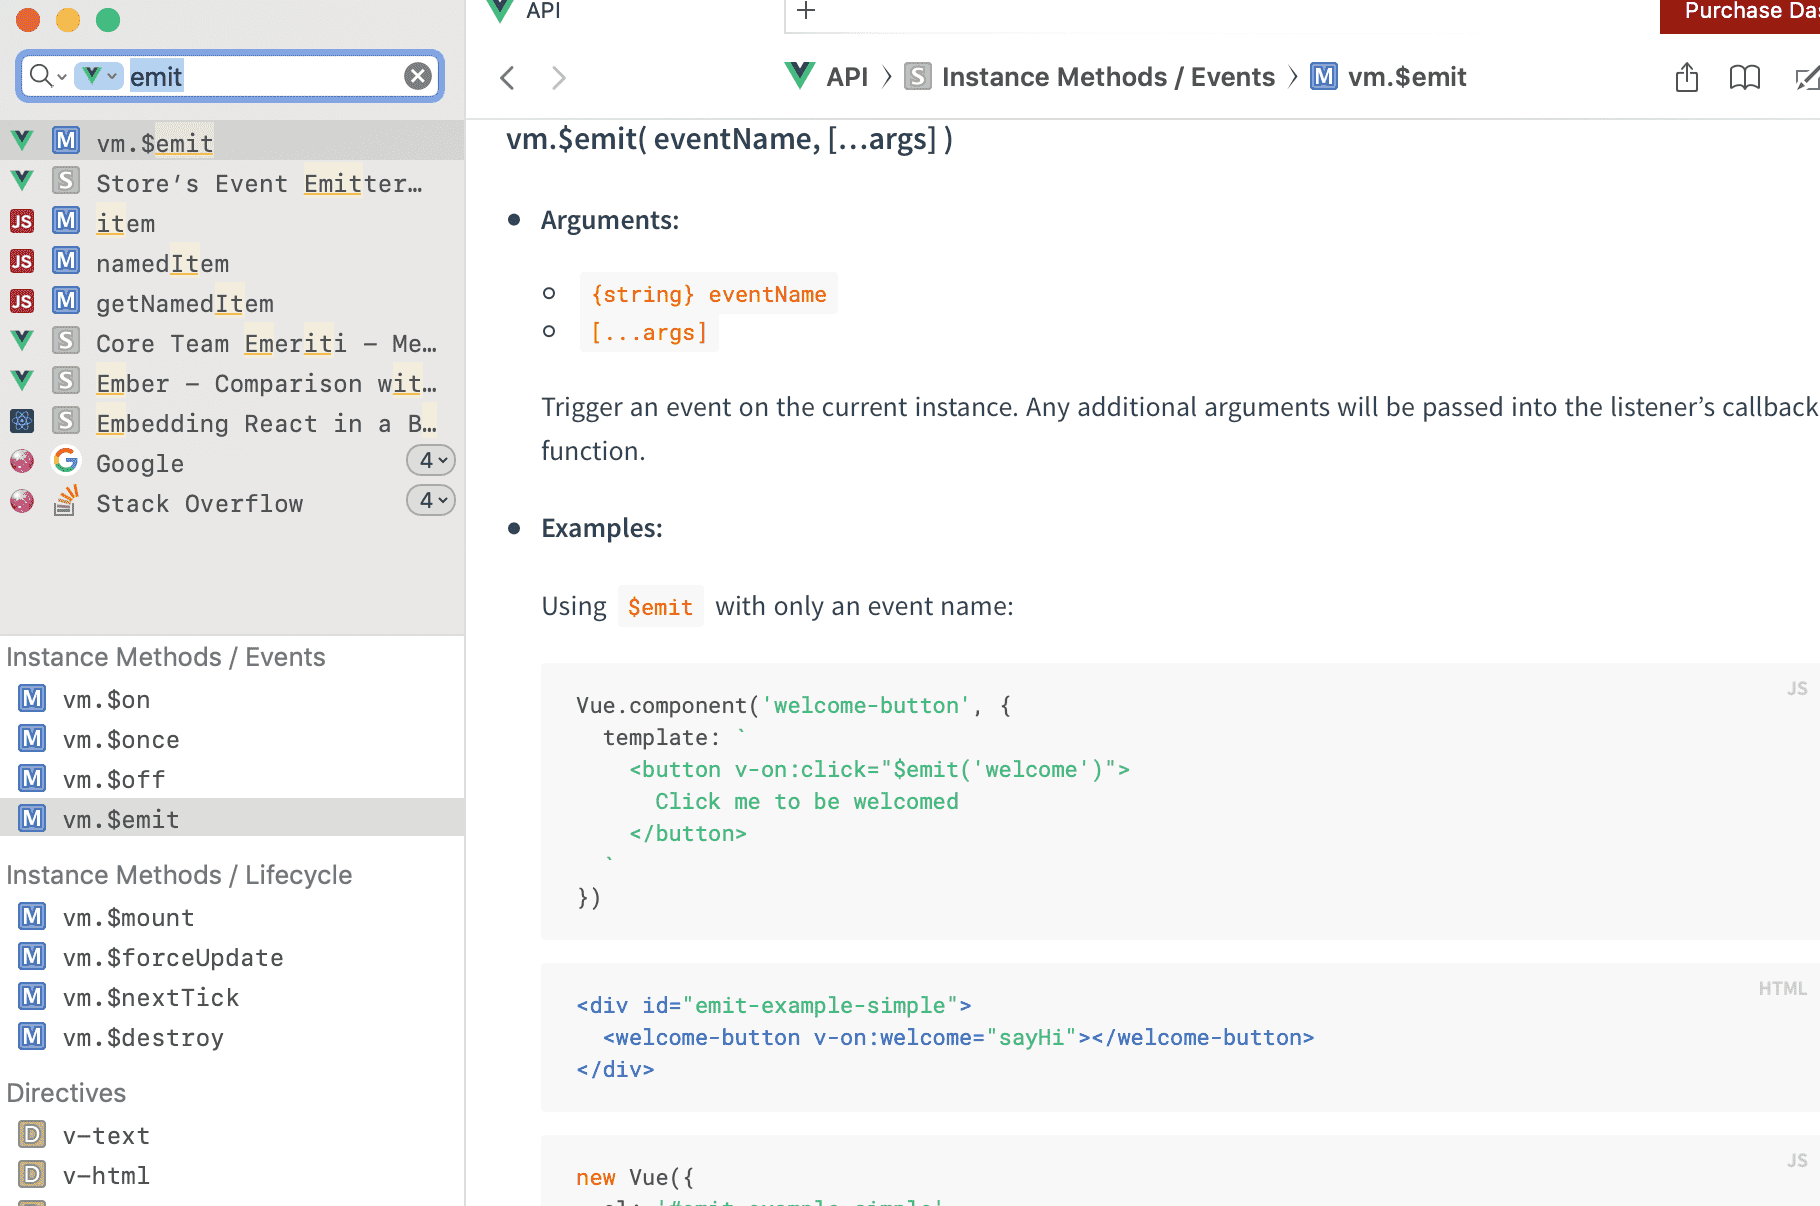Open the Vue docset filter dropdown
Screen dimensions: 1820x1206
tap(99, 76)
